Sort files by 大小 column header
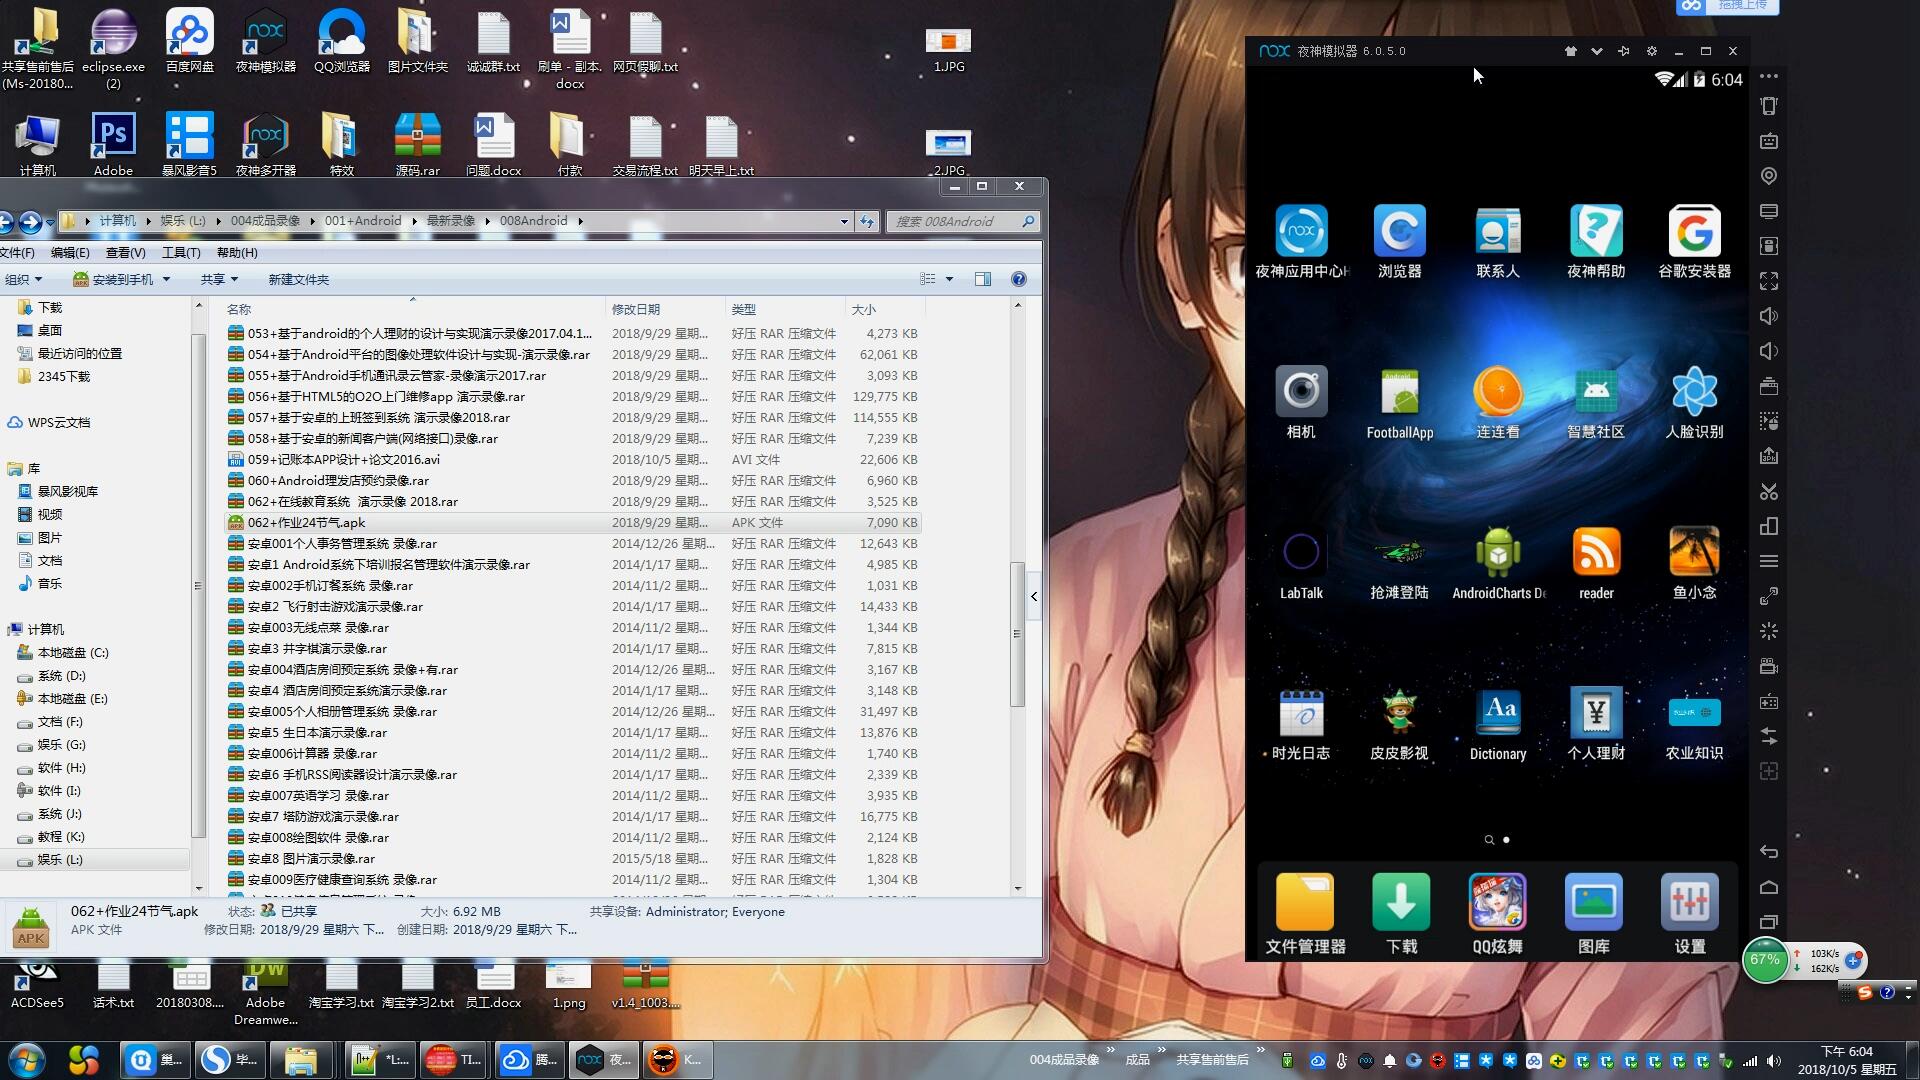This screenshot has height=1080, width=1920. point(884,309)
